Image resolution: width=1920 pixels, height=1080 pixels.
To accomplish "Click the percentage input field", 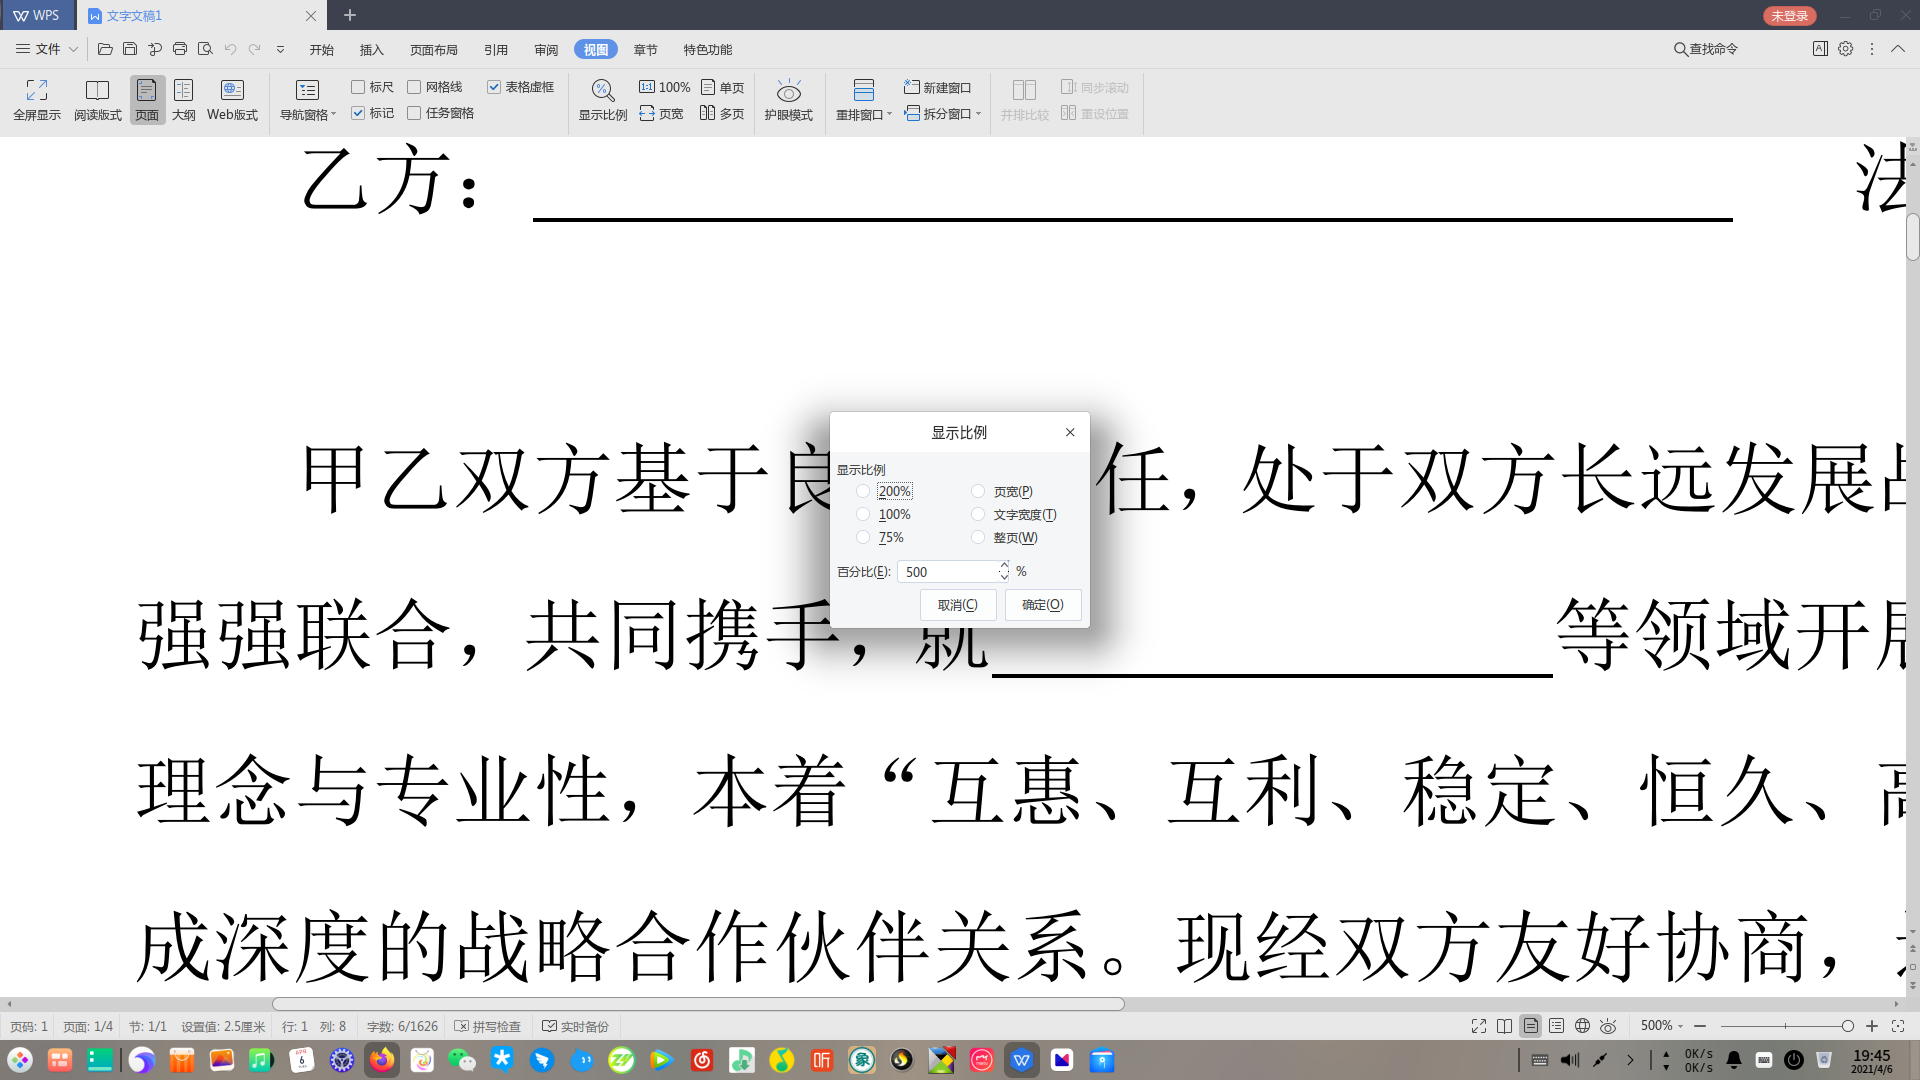I will coord(947,572).
